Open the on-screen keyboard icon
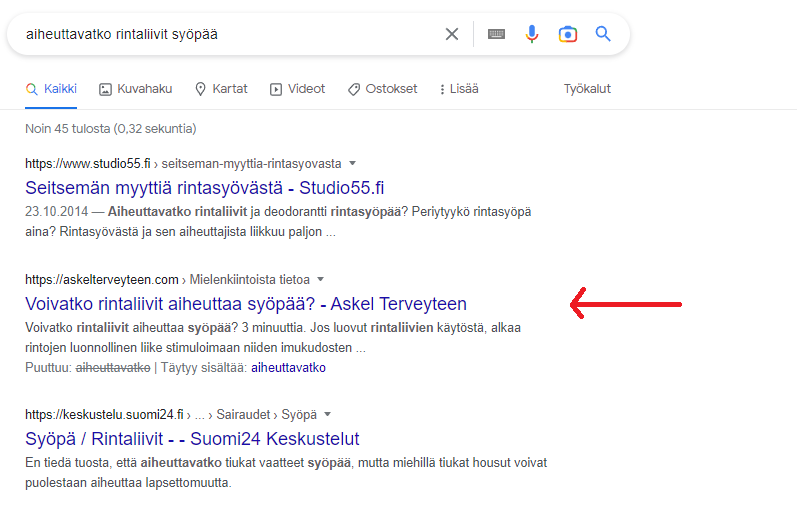Screen dimensions: 797x509 pyautogui.click(x=496, y=34)
